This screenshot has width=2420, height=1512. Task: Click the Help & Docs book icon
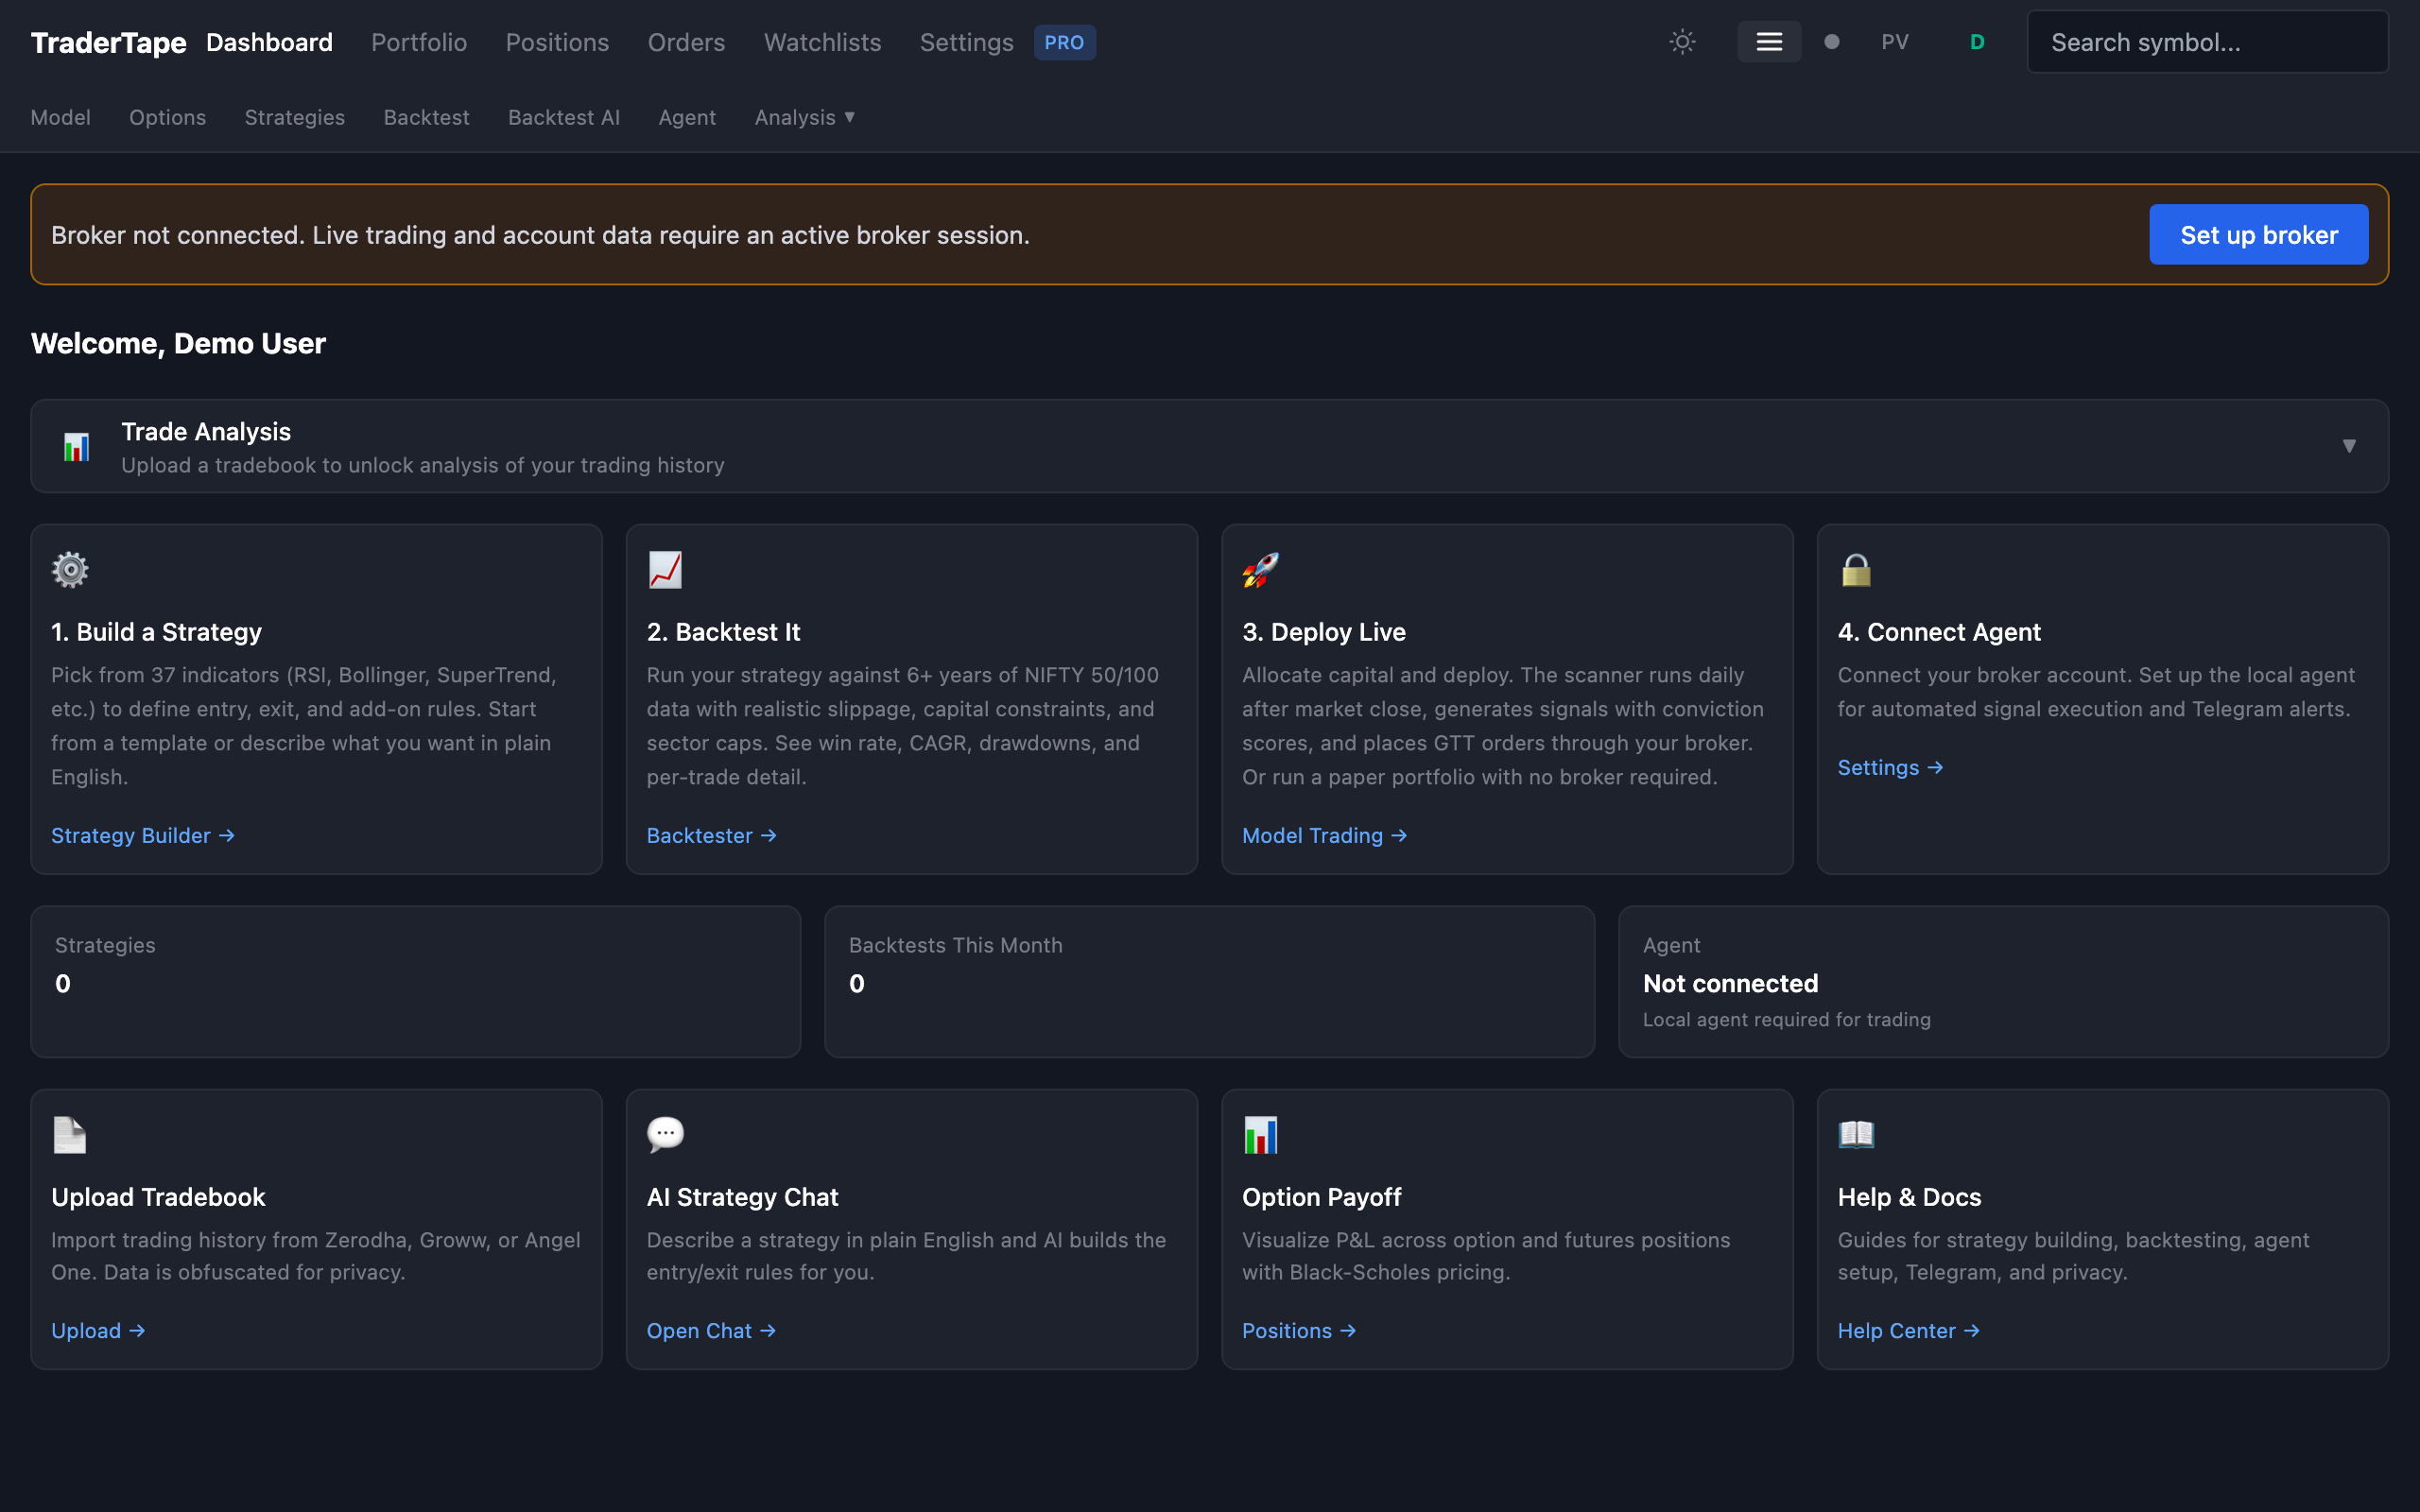(1856, 1134)
